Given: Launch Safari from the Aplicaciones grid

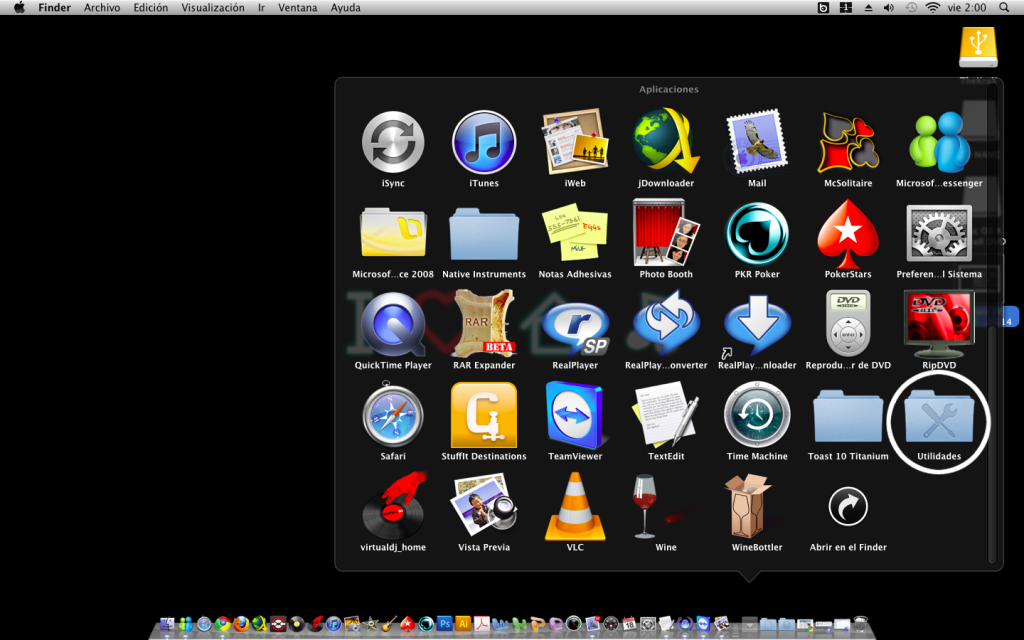Looking at the screenshot, I should [392, 415].
